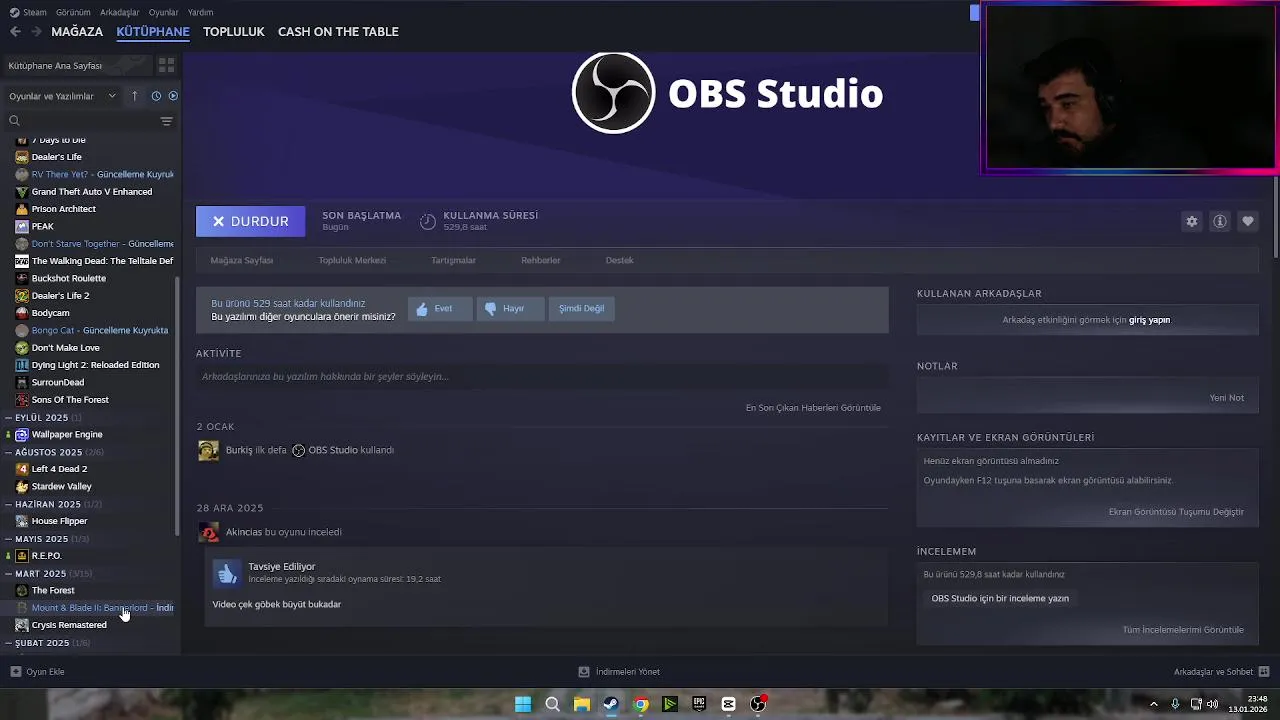Collapse the EYLÜL 2025 category
The image size is (1280, 720).
tap(8, 418)
